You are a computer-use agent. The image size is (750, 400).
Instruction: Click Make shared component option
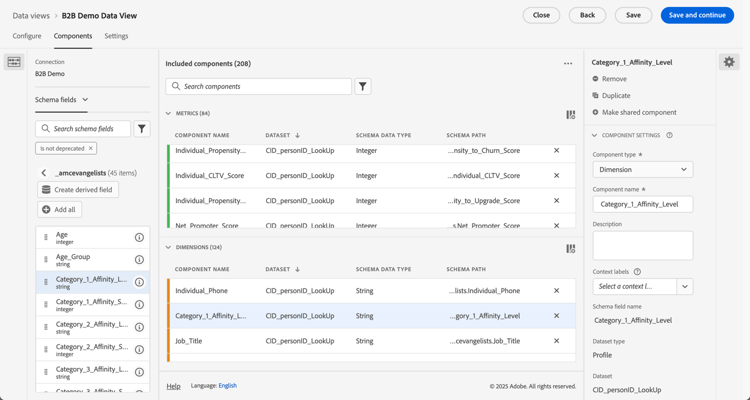pyautogui.click(x=638, y=112)
